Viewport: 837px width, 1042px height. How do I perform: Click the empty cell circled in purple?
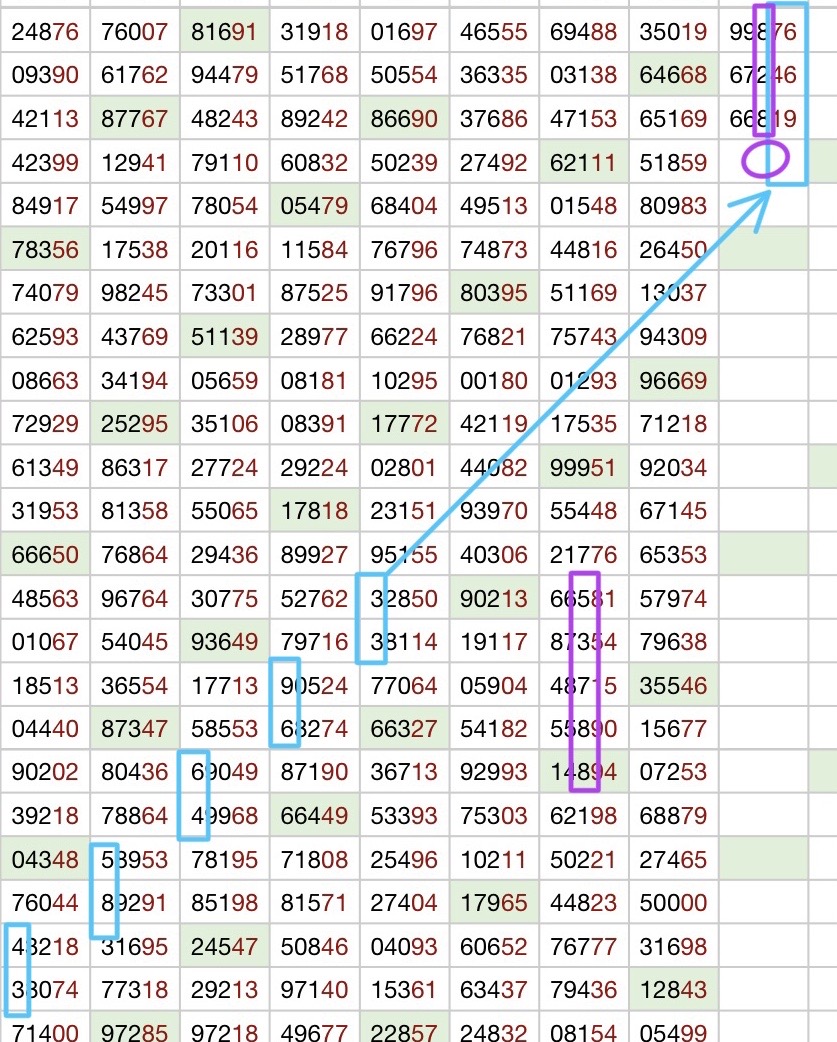(765, 160)
